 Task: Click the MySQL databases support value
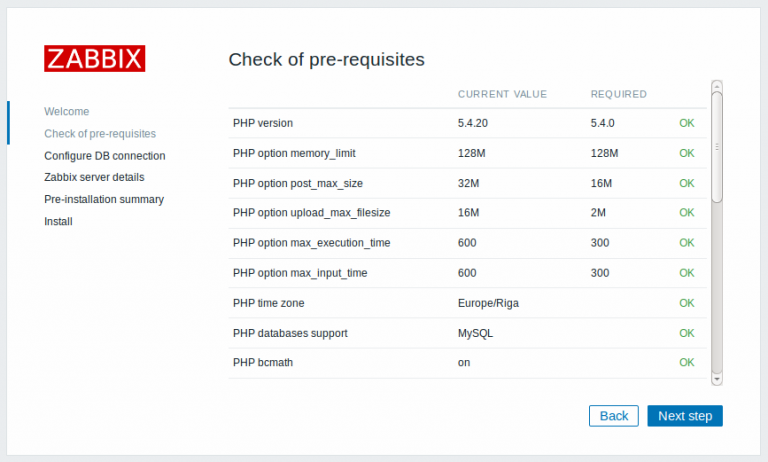pos(475,333)
